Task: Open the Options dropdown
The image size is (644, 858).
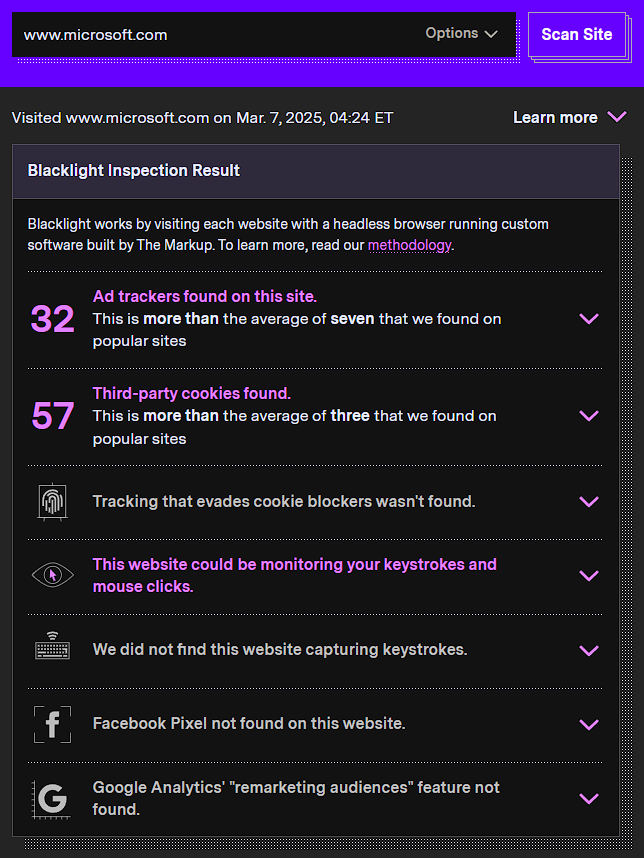Action: (x=461, y=34)
